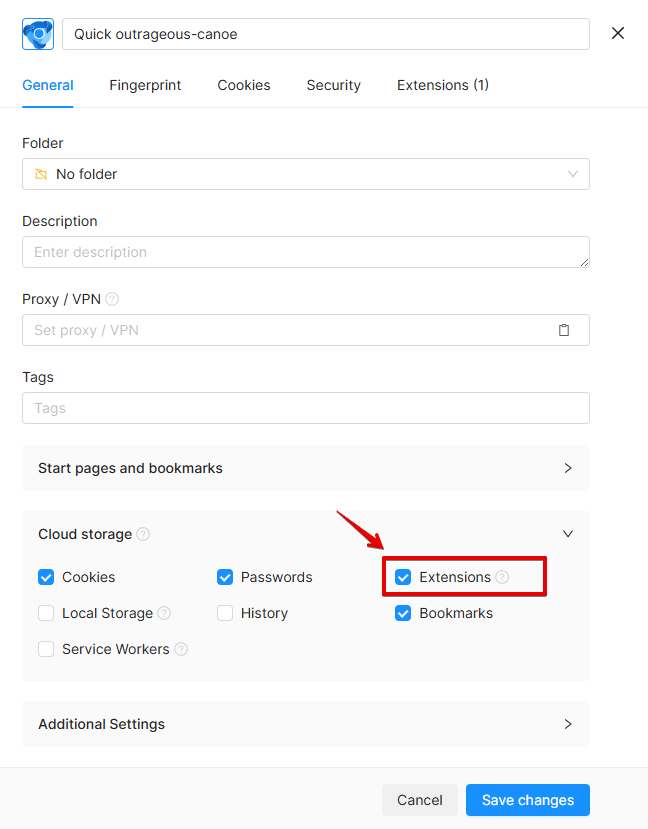The height and width of the screenshot is (829, 648).
Task: Click the Set proxy / VPN field
Action: [306, 330]
